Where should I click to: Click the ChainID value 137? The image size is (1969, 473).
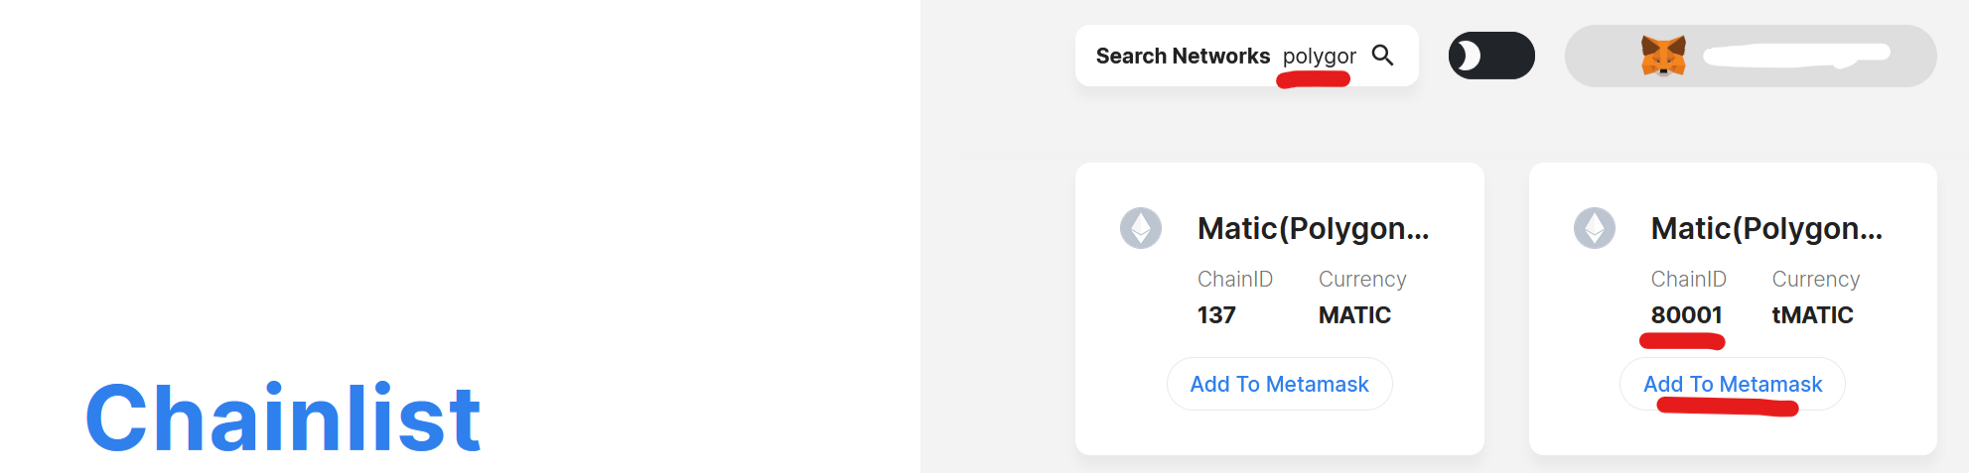(1216, 315)
